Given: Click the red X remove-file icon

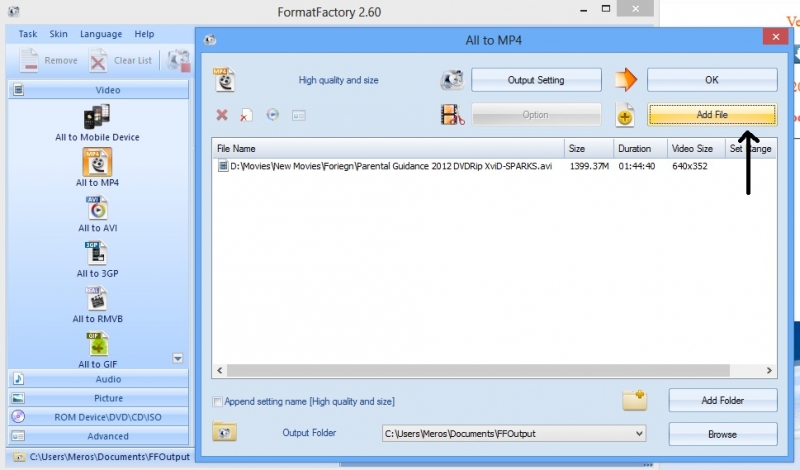Looking at the screenshot, I should point(222,115).
